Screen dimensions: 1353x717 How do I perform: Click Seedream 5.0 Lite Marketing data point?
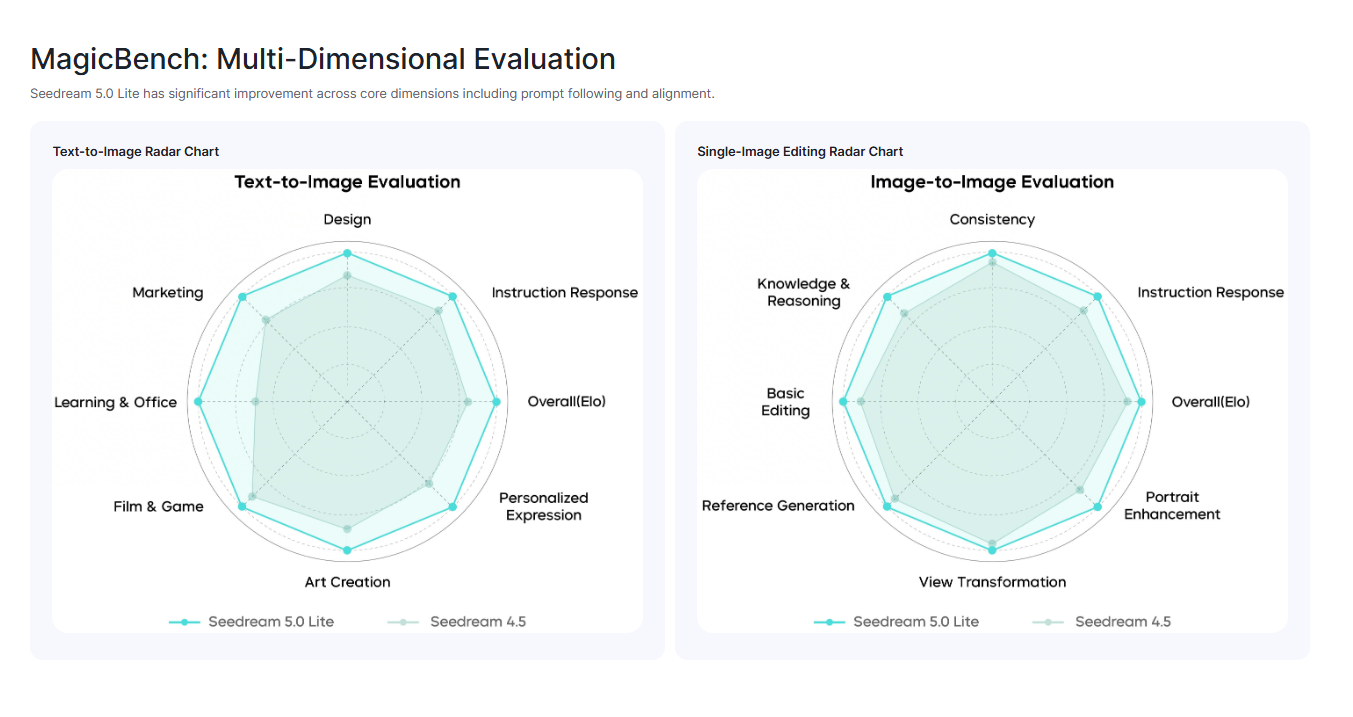242,297
